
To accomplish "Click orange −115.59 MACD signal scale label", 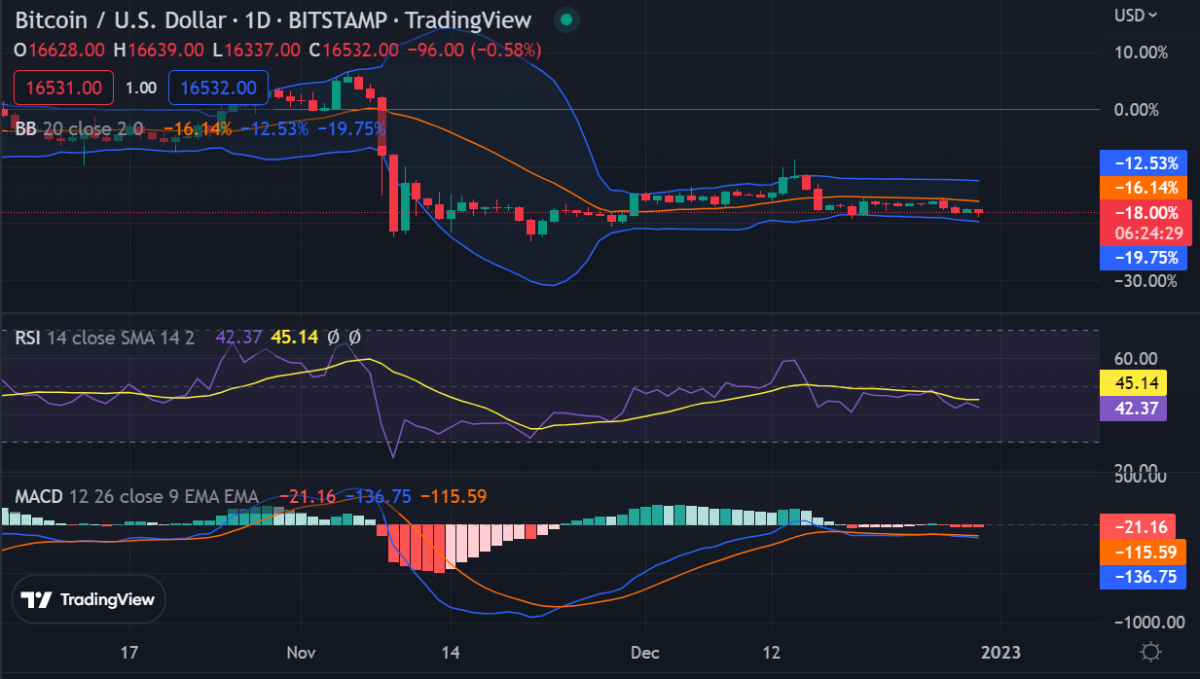I will [1145, 552].
